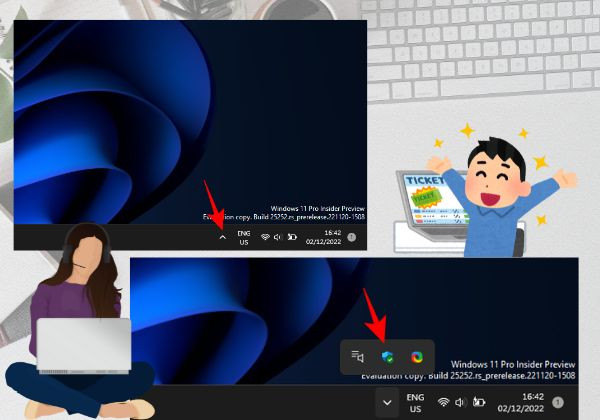Click the volume speaker icon in bottom screenshot

pyautogui.click(x=460, y=402)
